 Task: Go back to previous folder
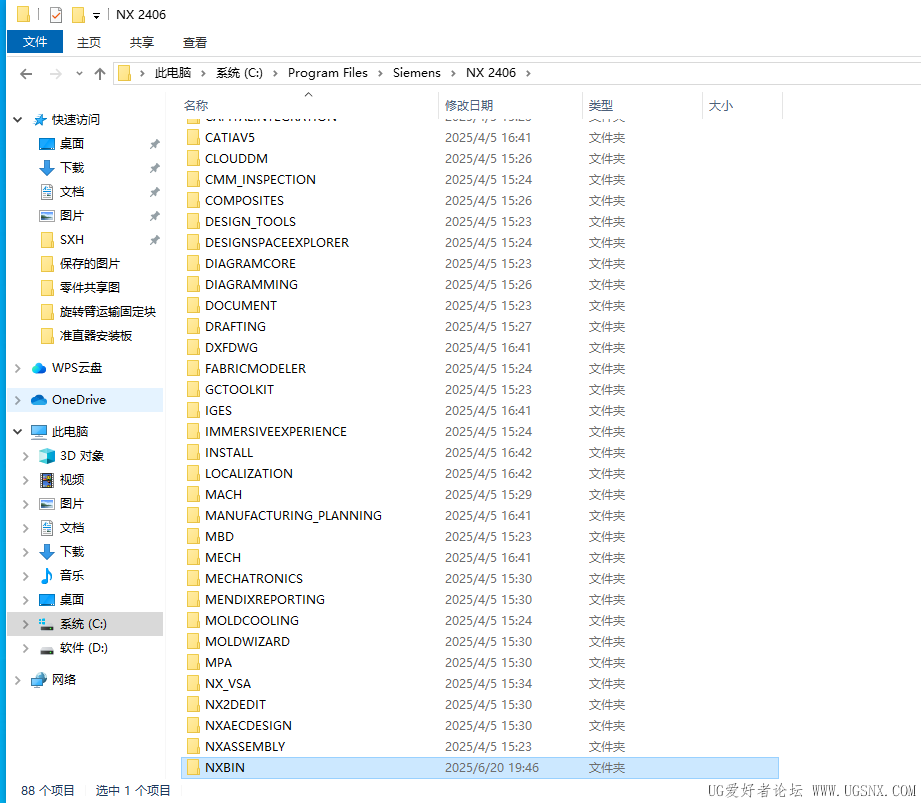26,73
